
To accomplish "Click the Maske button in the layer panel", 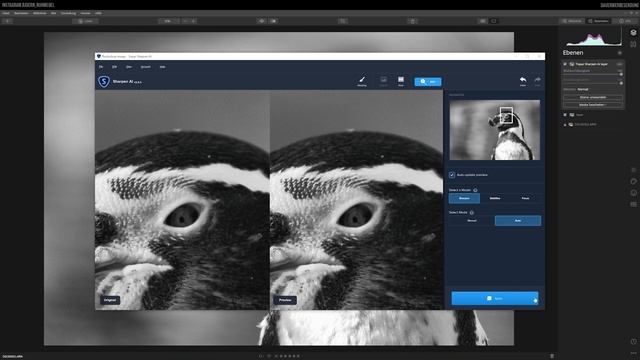I will pos(593,105).
